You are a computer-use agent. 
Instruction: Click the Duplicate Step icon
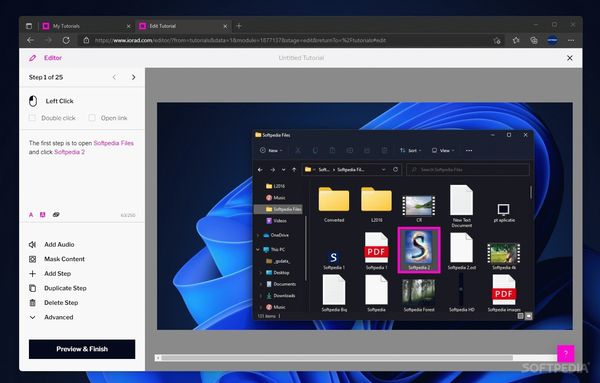(x=33, y=288)
